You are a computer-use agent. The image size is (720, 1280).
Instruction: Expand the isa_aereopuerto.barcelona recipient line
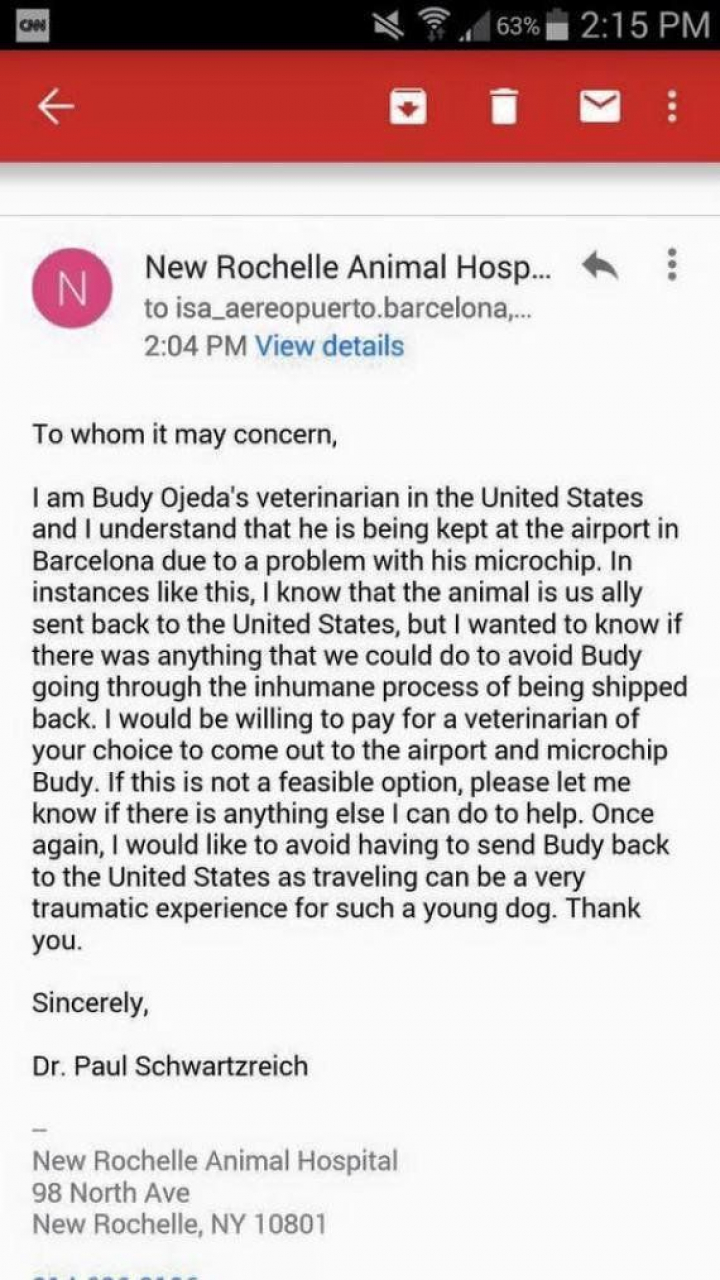[x=338, y=308]
